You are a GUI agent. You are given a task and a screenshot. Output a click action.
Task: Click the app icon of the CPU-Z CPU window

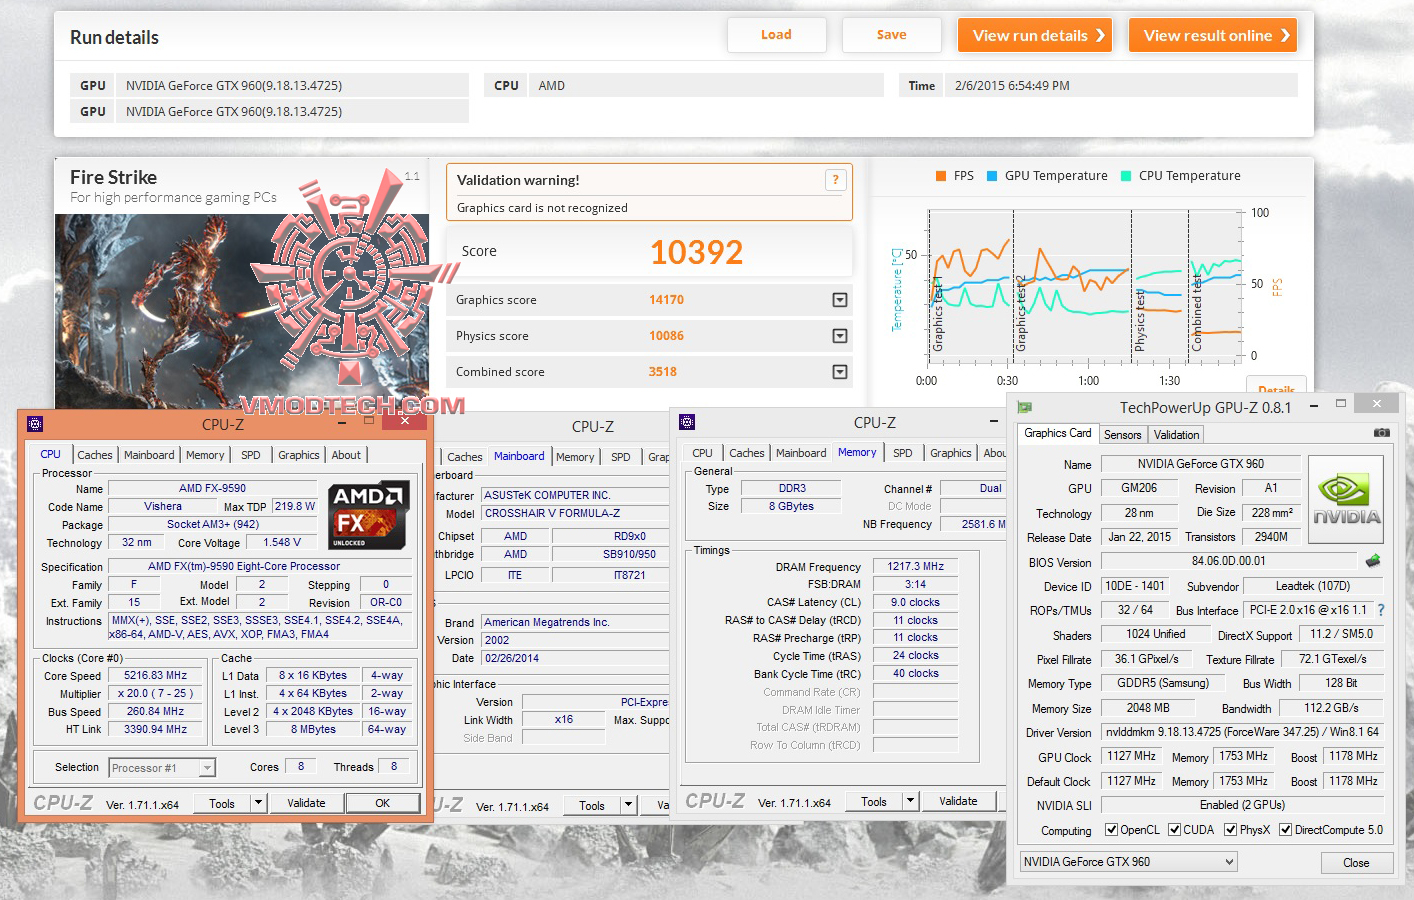(x=35, y=424)
